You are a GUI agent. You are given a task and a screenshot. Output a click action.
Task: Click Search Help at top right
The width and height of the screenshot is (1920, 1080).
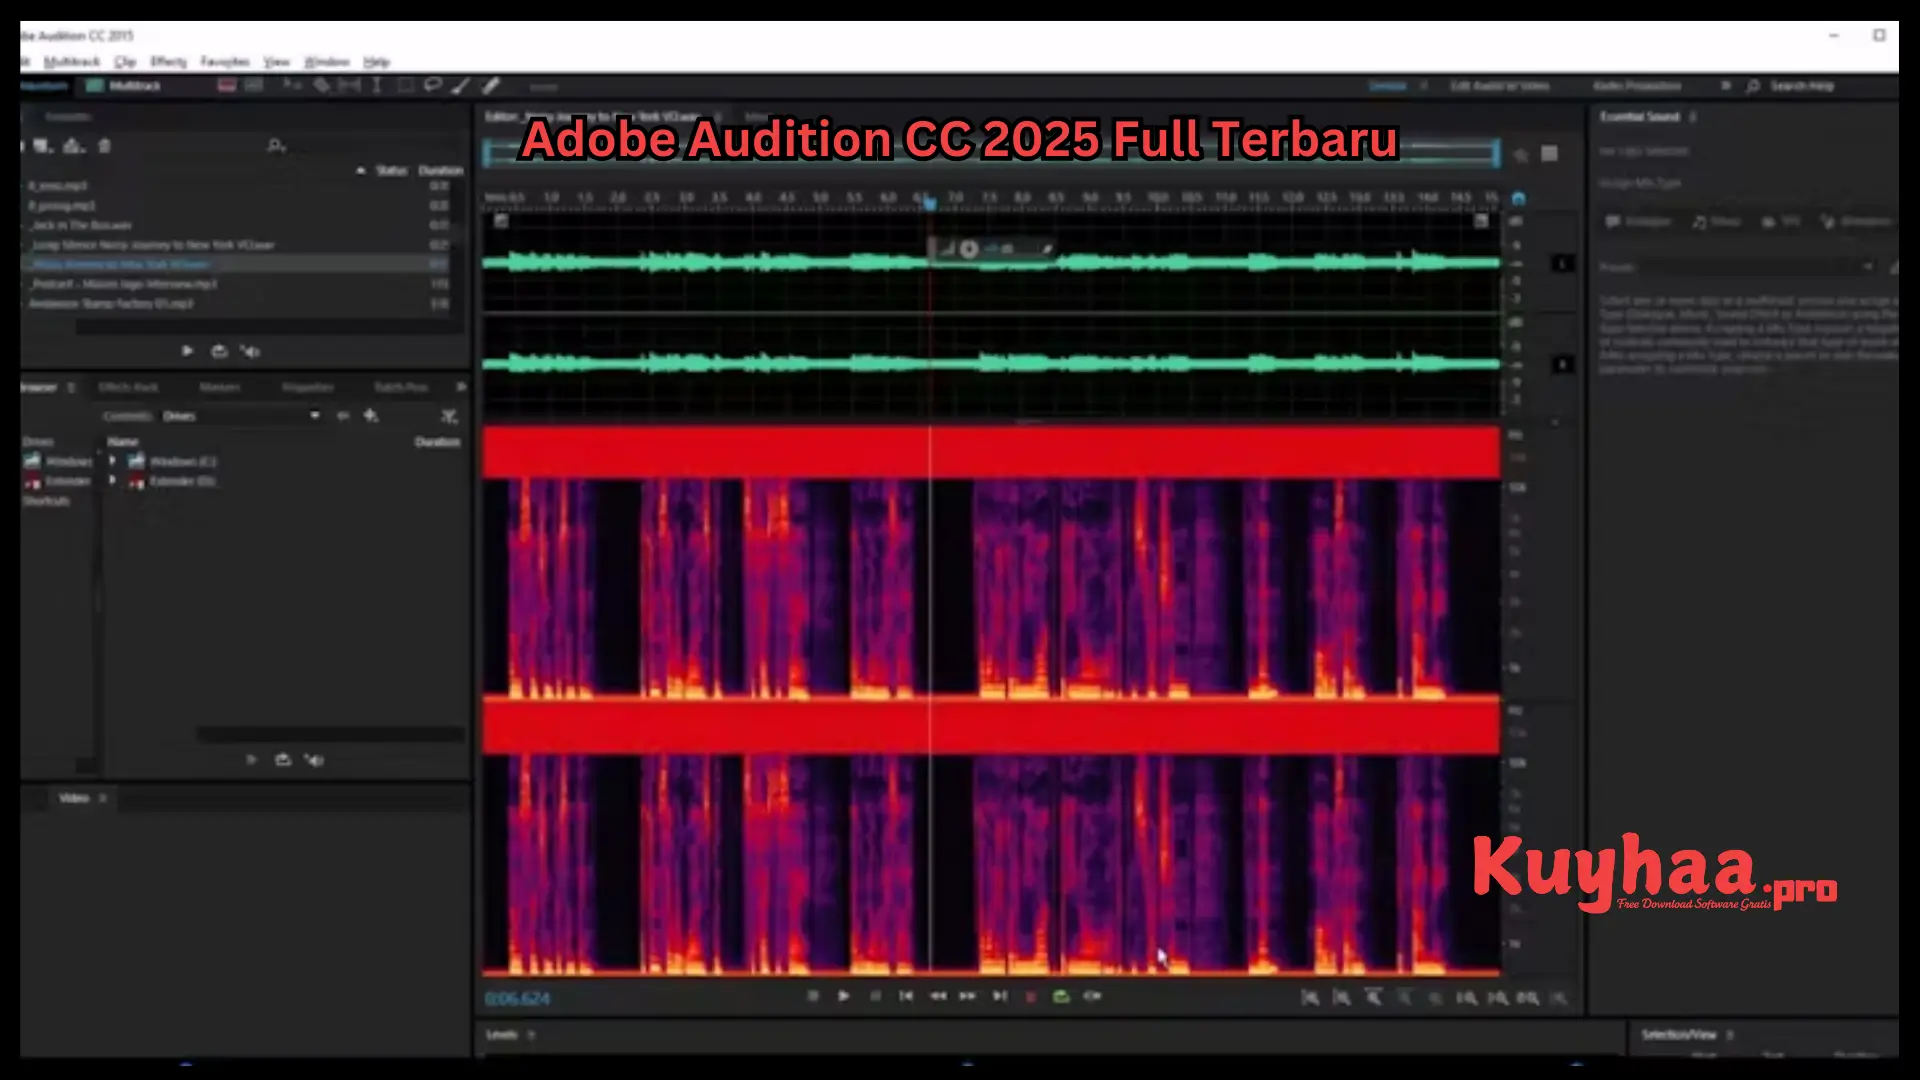(1800, 86)
